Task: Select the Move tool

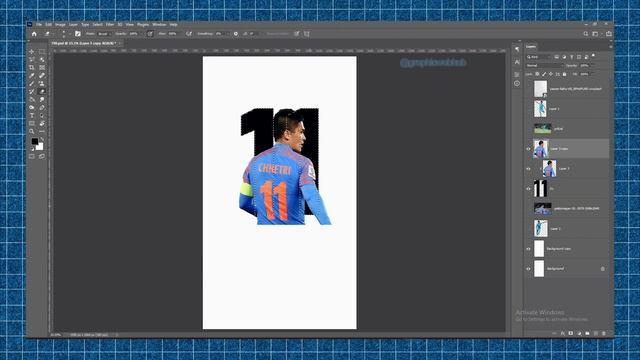Action: 32,52
